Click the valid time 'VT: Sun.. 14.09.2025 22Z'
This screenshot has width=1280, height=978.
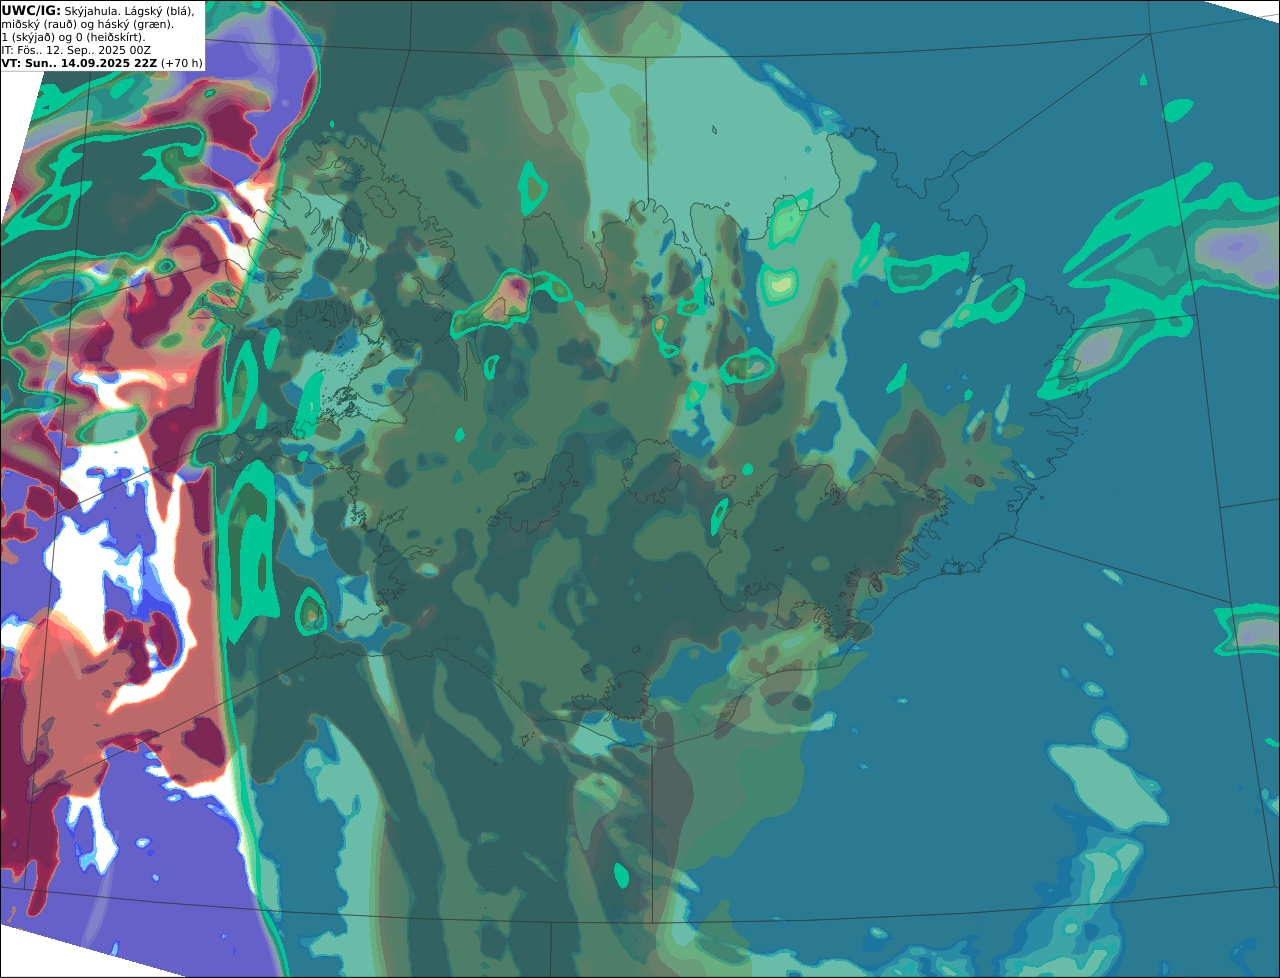(x=79, y=63)
